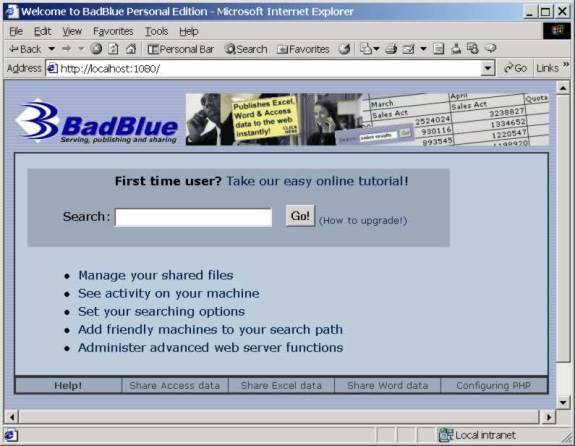Select the Share Access data tab
The image size is (575, 446).
tap(175, 385)
